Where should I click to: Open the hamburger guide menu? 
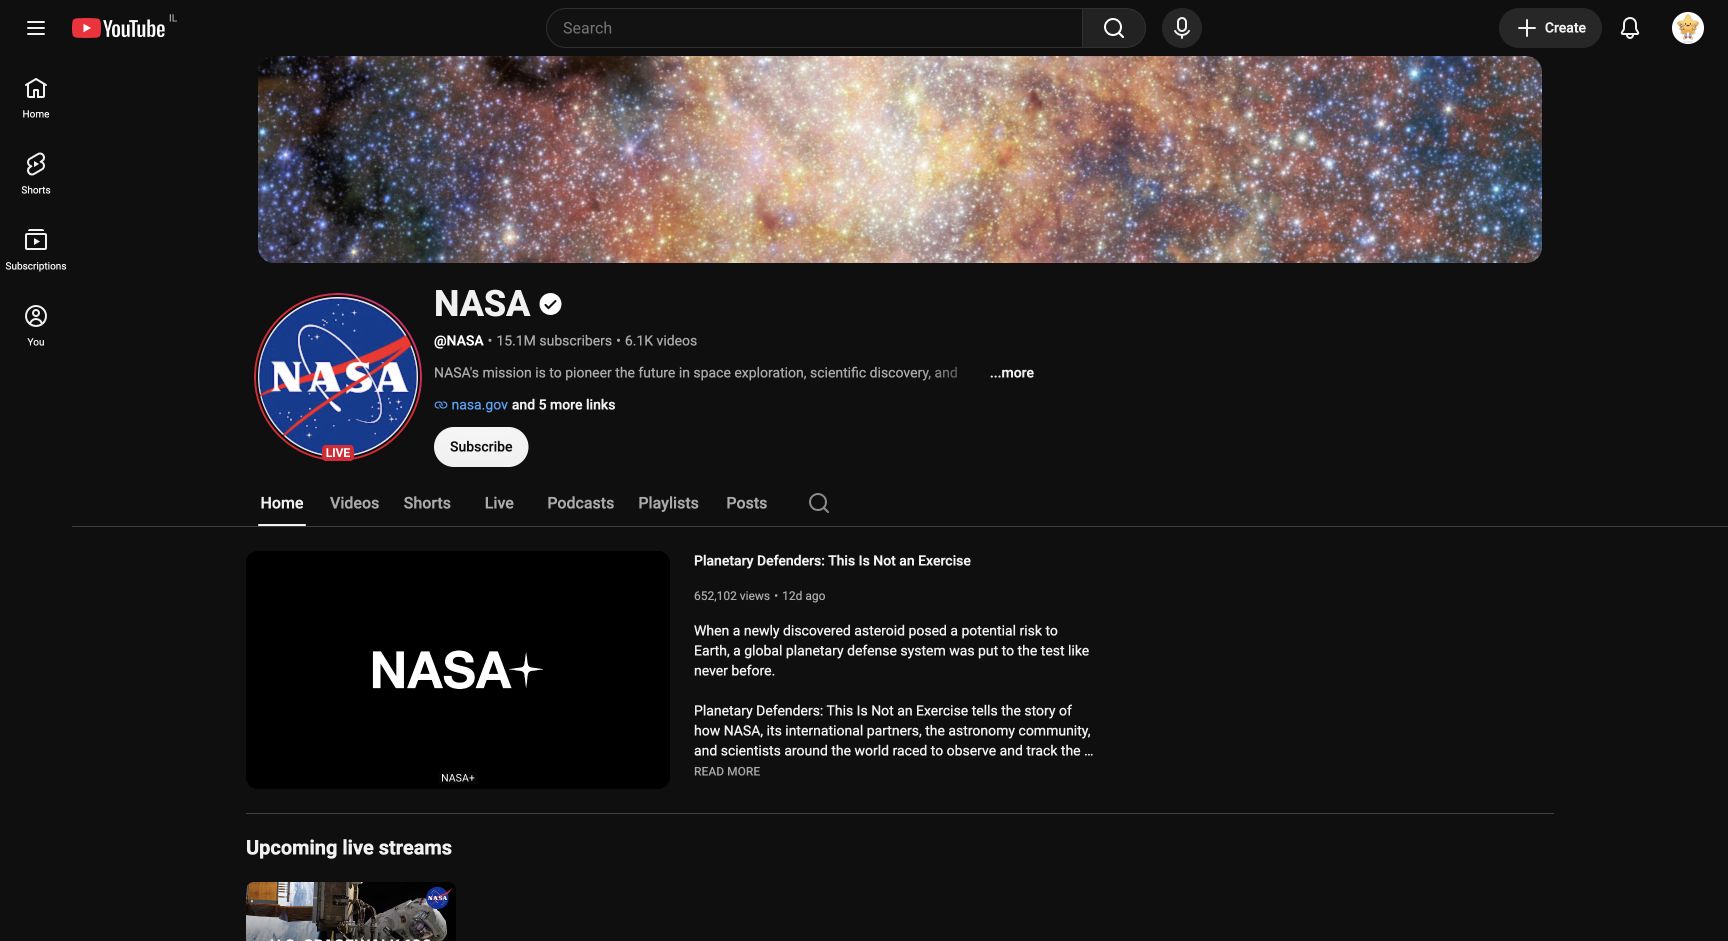coord(36,28)
